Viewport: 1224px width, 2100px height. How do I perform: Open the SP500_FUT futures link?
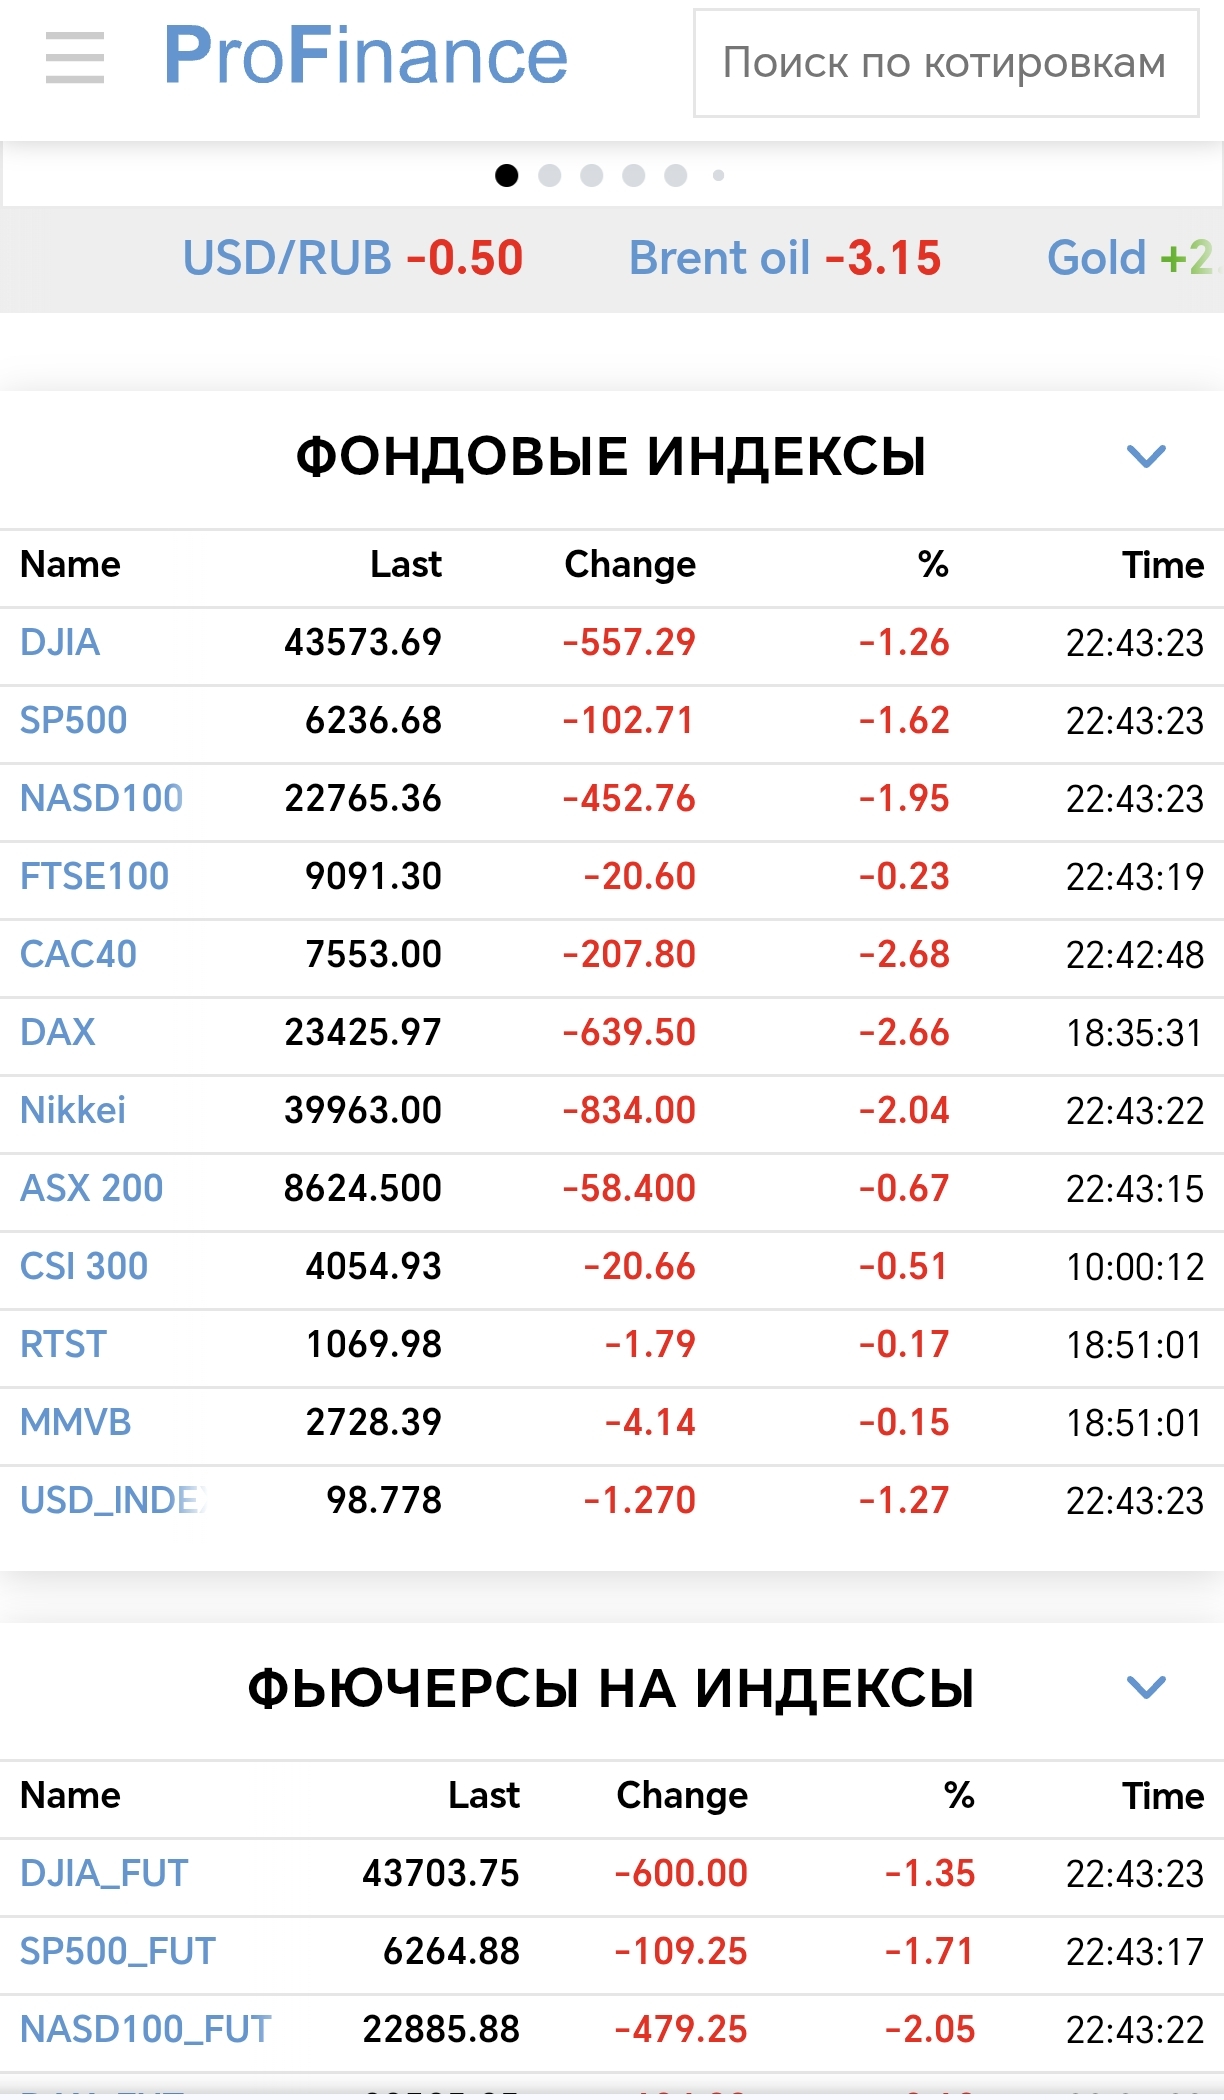click(x=118, y=1951)
